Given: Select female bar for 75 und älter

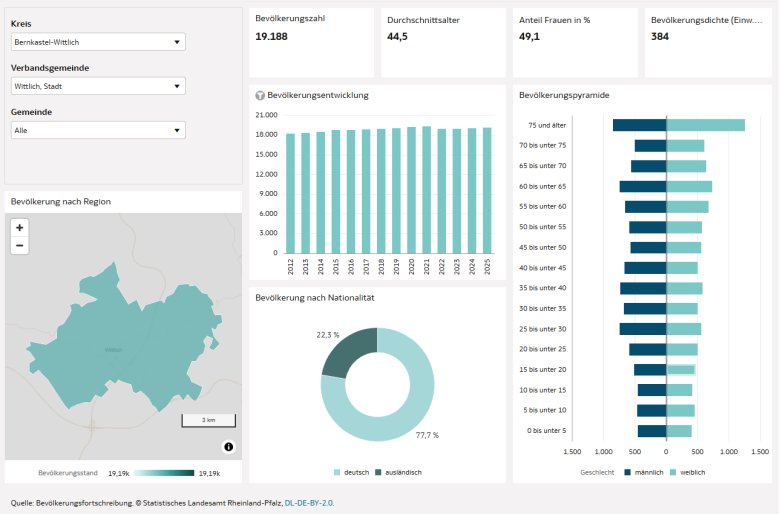Looking at the screenshot, I should coord(705,125).
